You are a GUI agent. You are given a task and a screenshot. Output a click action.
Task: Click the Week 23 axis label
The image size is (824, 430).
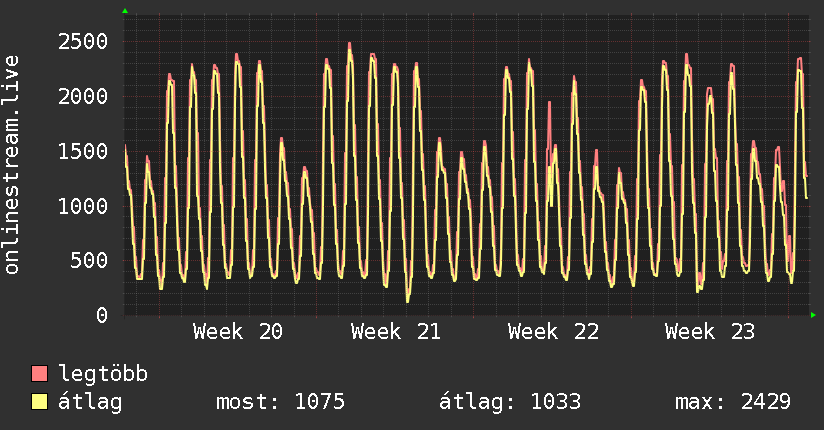point(710,332)
